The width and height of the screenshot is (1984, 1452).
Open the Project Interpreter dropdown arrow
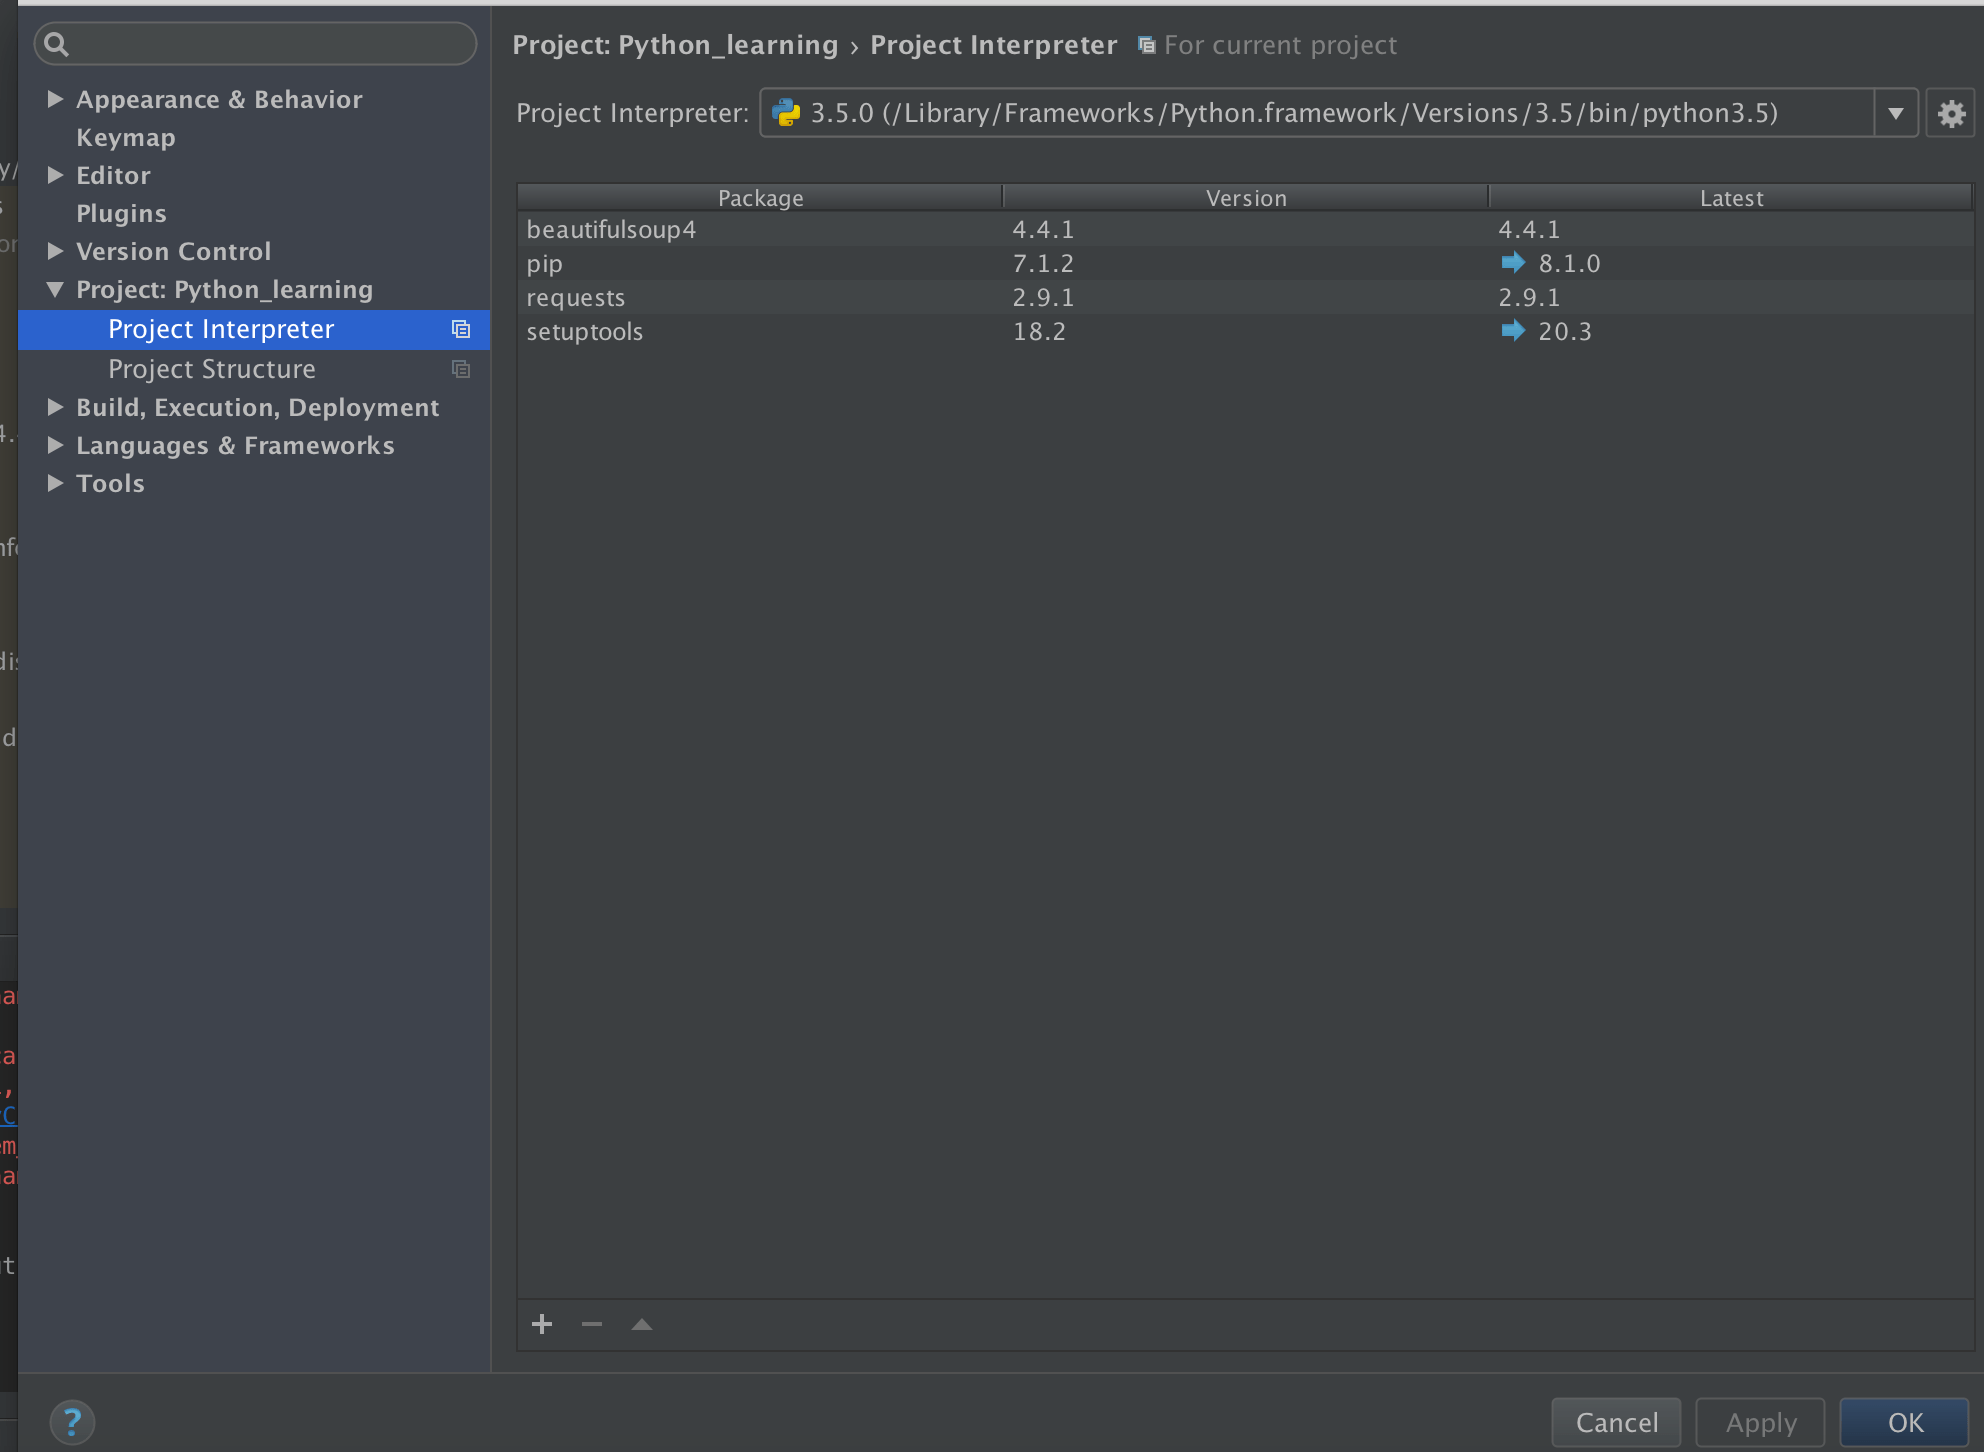point(1895,113)
